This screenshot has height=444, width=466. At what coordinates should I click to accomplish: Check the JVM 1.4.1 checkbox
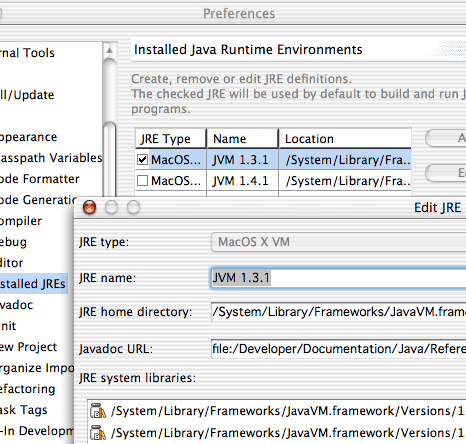click(x=142, y=181)
